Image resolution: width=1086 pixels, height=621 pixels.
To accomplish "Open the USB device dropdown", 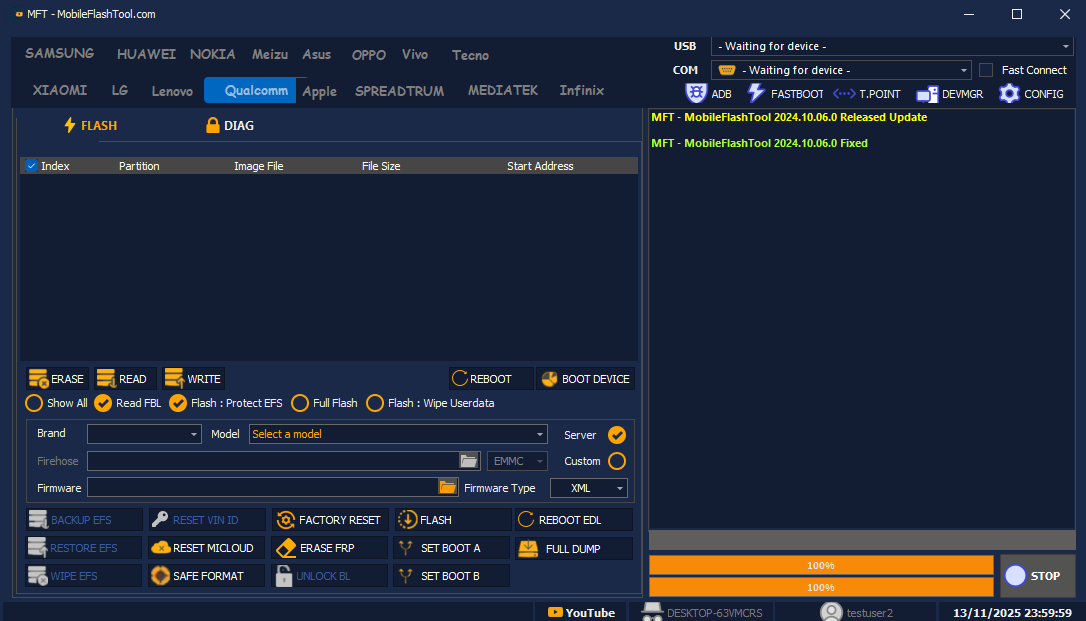I will click(892, 46).
